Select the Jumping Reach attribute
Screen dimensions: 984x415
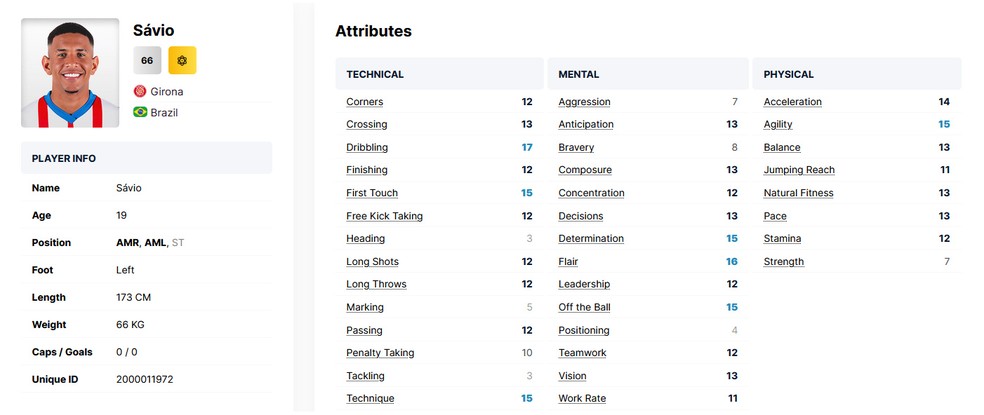(x=798, y=170)
